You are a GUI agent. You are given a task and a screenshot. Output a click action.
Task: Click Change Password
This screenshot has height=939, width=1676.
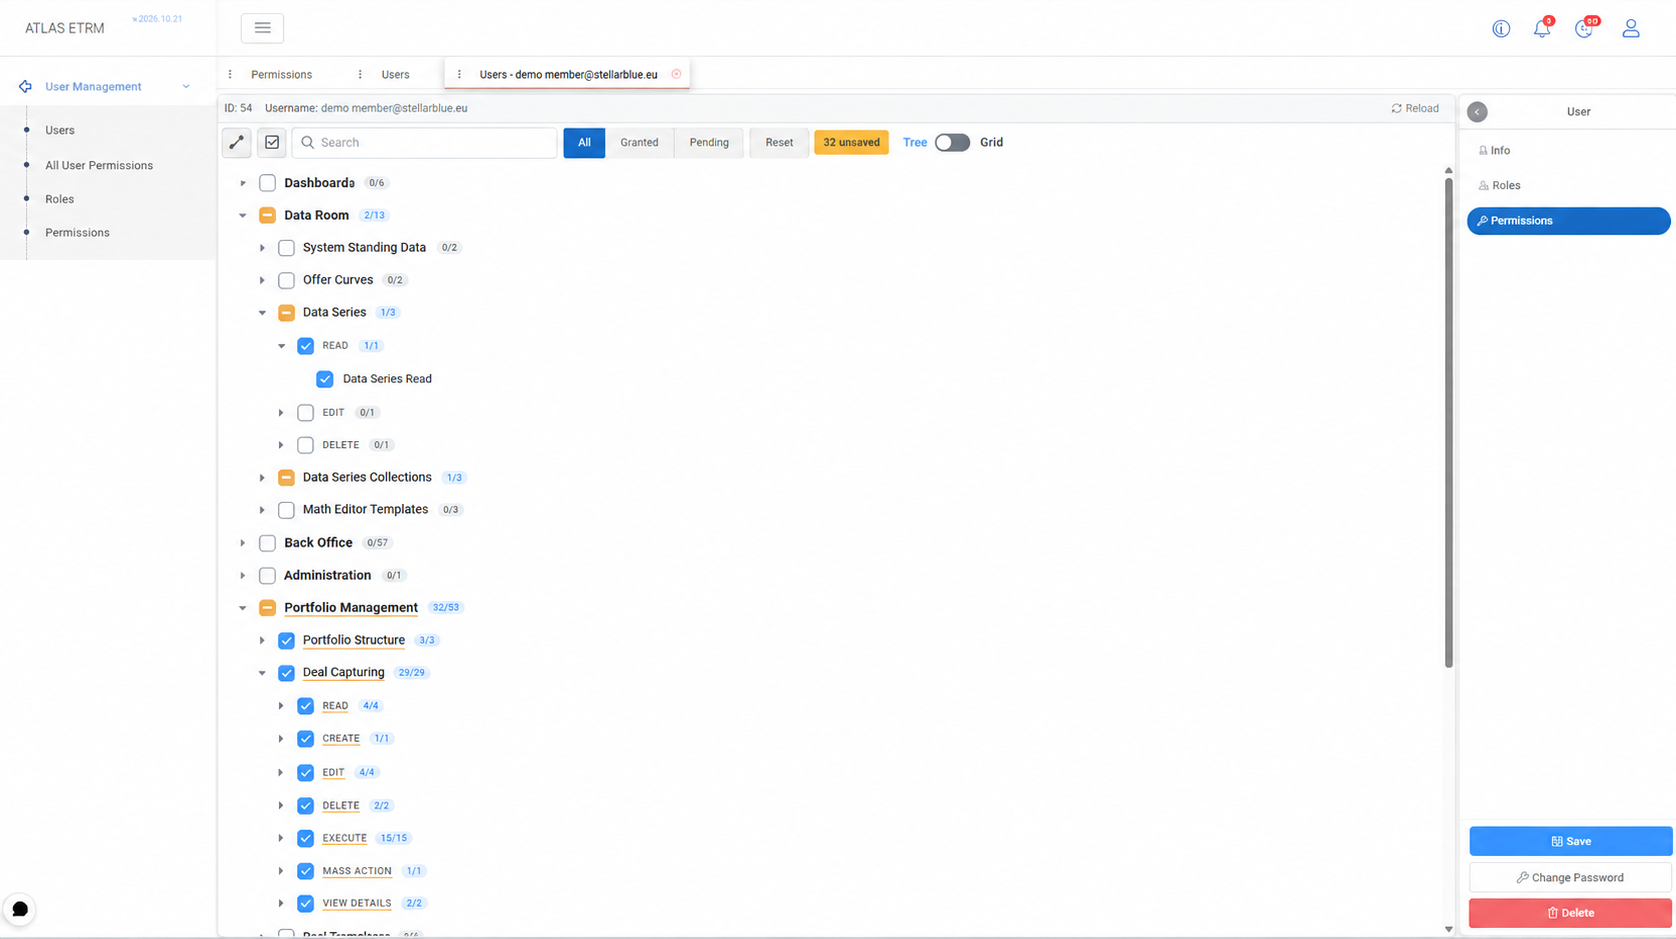(x=1570, y=877)
